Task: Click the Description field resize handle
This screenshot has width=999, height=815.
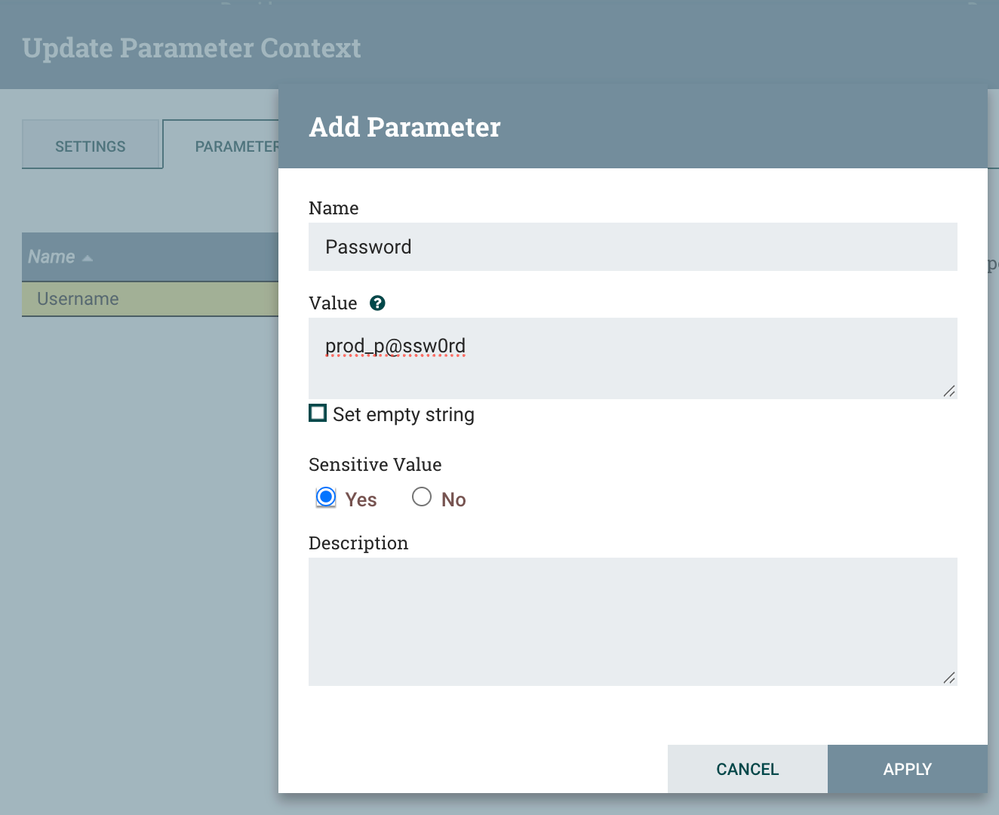Action: pyautogui.click(x=949, y=678)
